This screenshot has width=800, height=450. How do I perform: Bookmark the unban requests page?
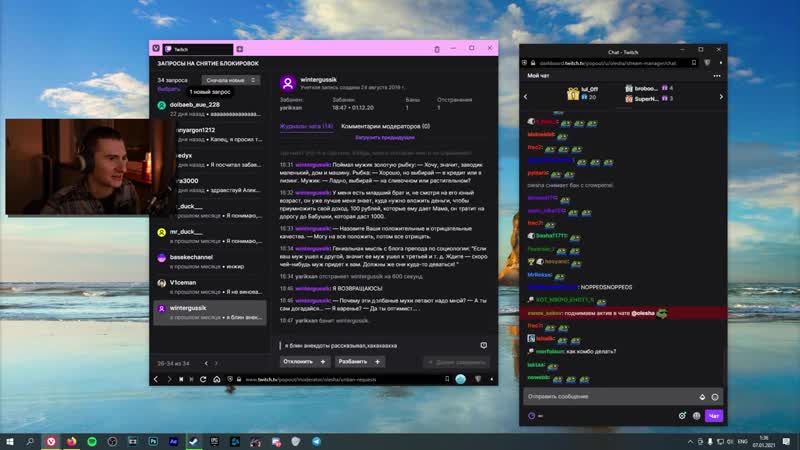(x=447, y=379)
